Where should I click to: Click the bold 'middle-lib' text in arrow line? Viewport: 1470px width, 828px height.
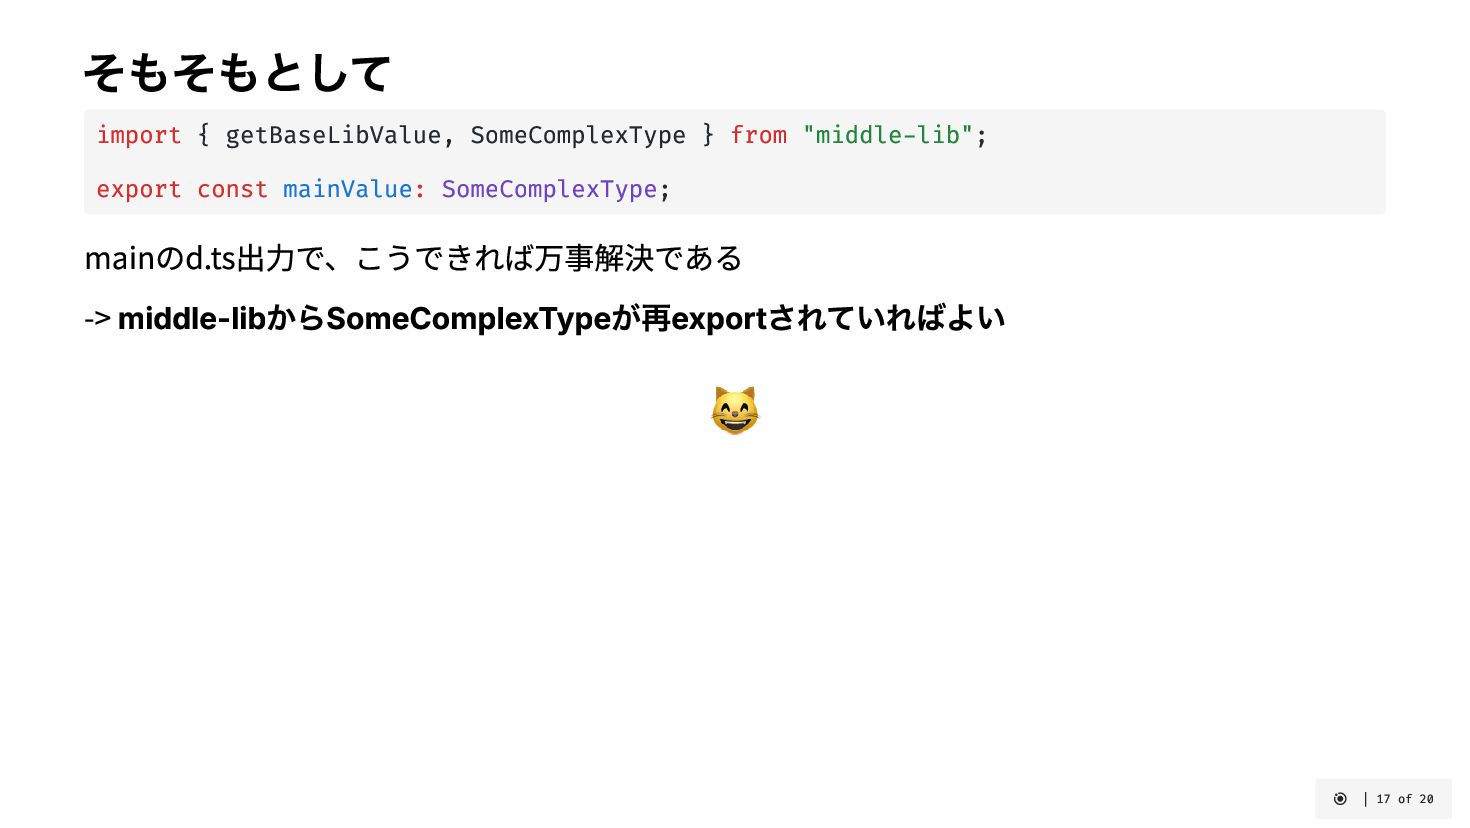(191, 318)
